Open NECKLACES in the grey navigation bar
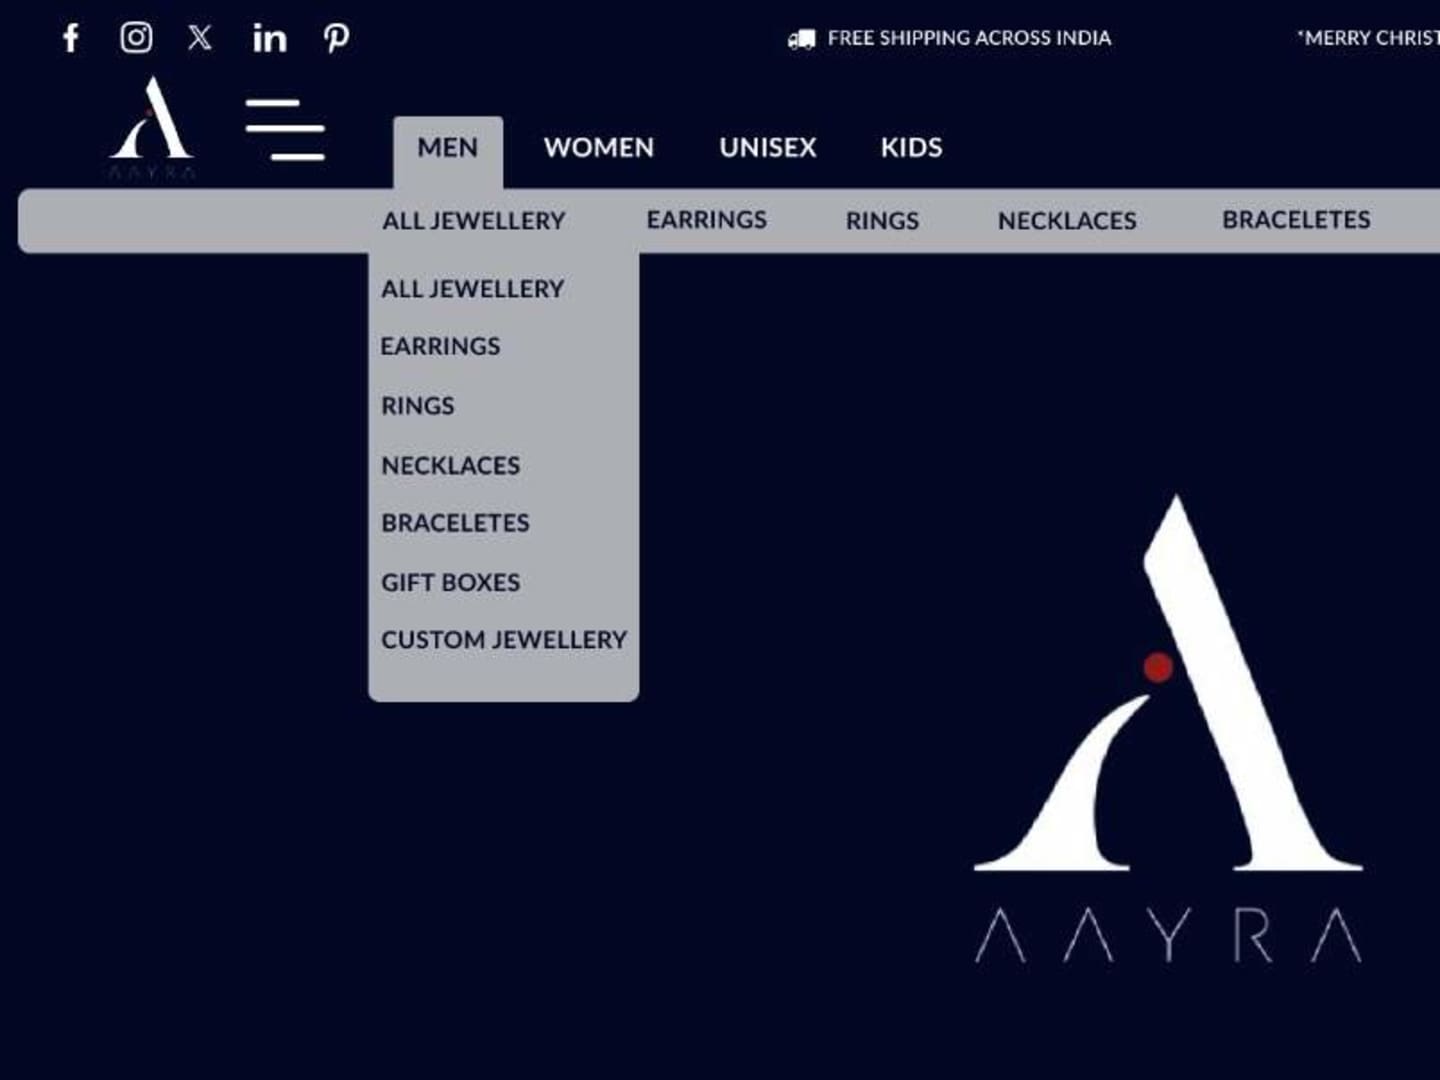The width and height of the screenshot is (1440, 1080). (1067, 221)
